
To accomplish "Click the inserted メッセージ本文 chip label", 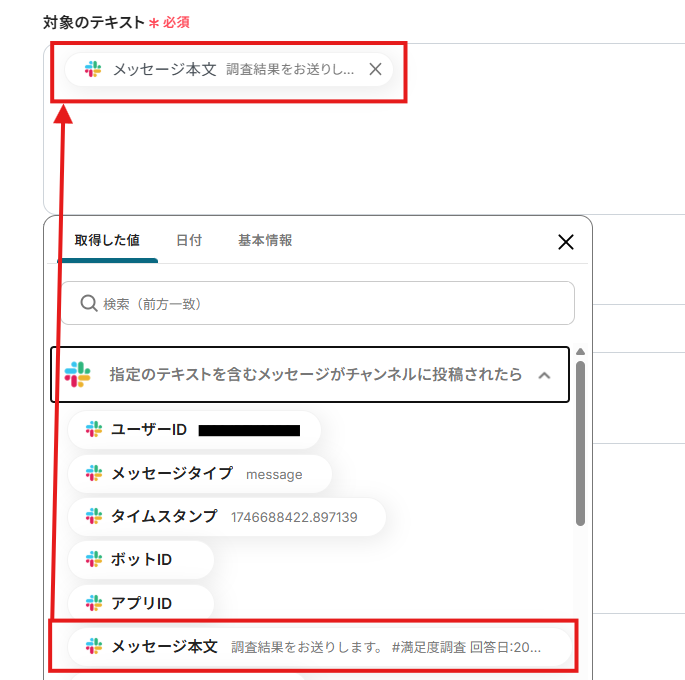I will point(165,69).
